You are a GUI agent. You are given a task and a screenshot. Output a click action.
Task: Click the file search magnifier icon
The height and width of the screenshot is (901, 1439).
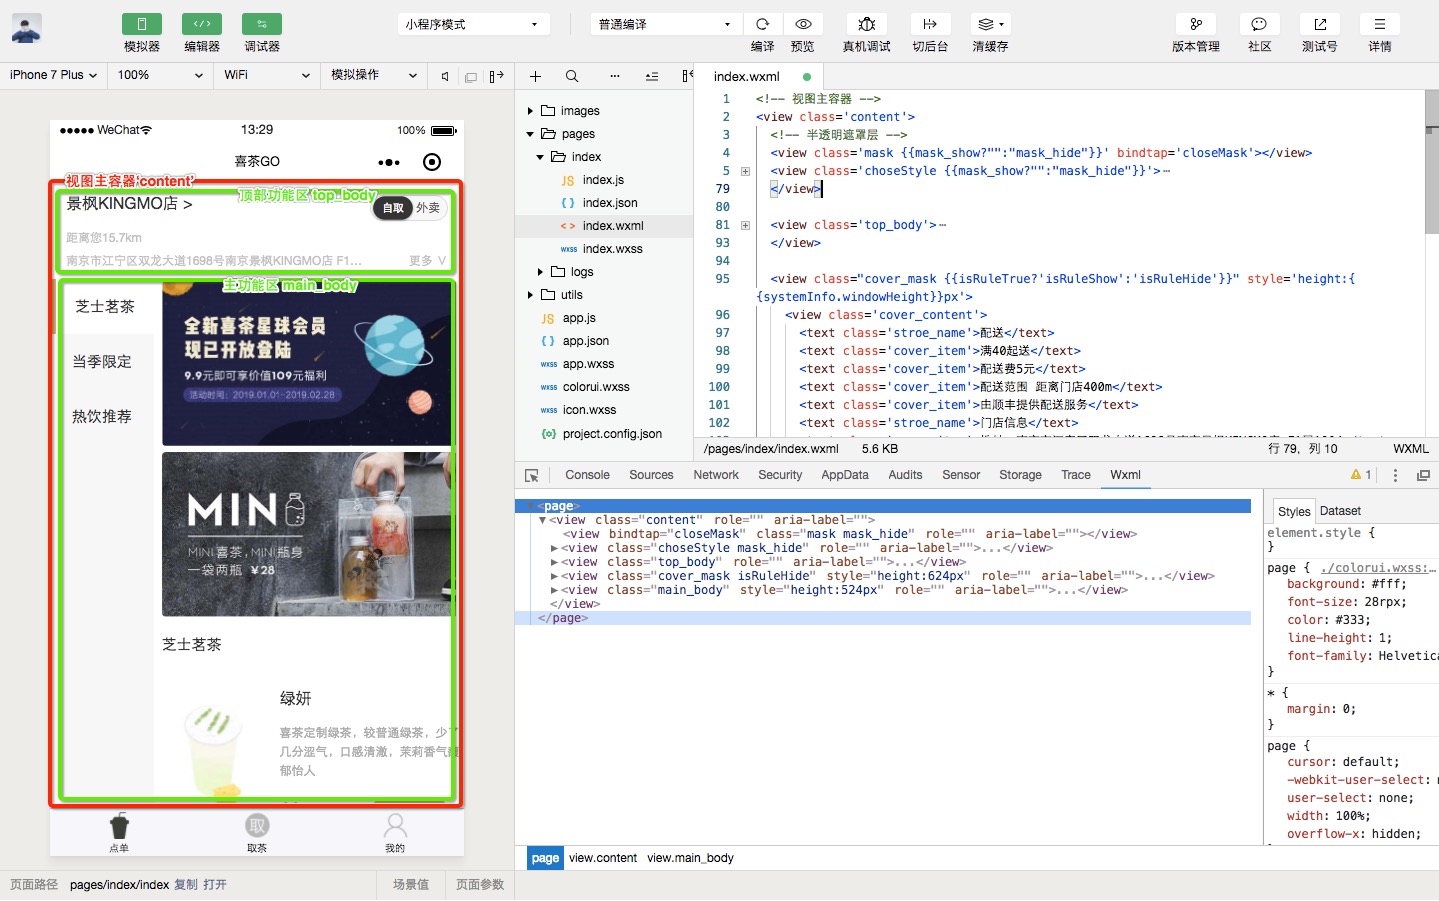click(572, 76)
